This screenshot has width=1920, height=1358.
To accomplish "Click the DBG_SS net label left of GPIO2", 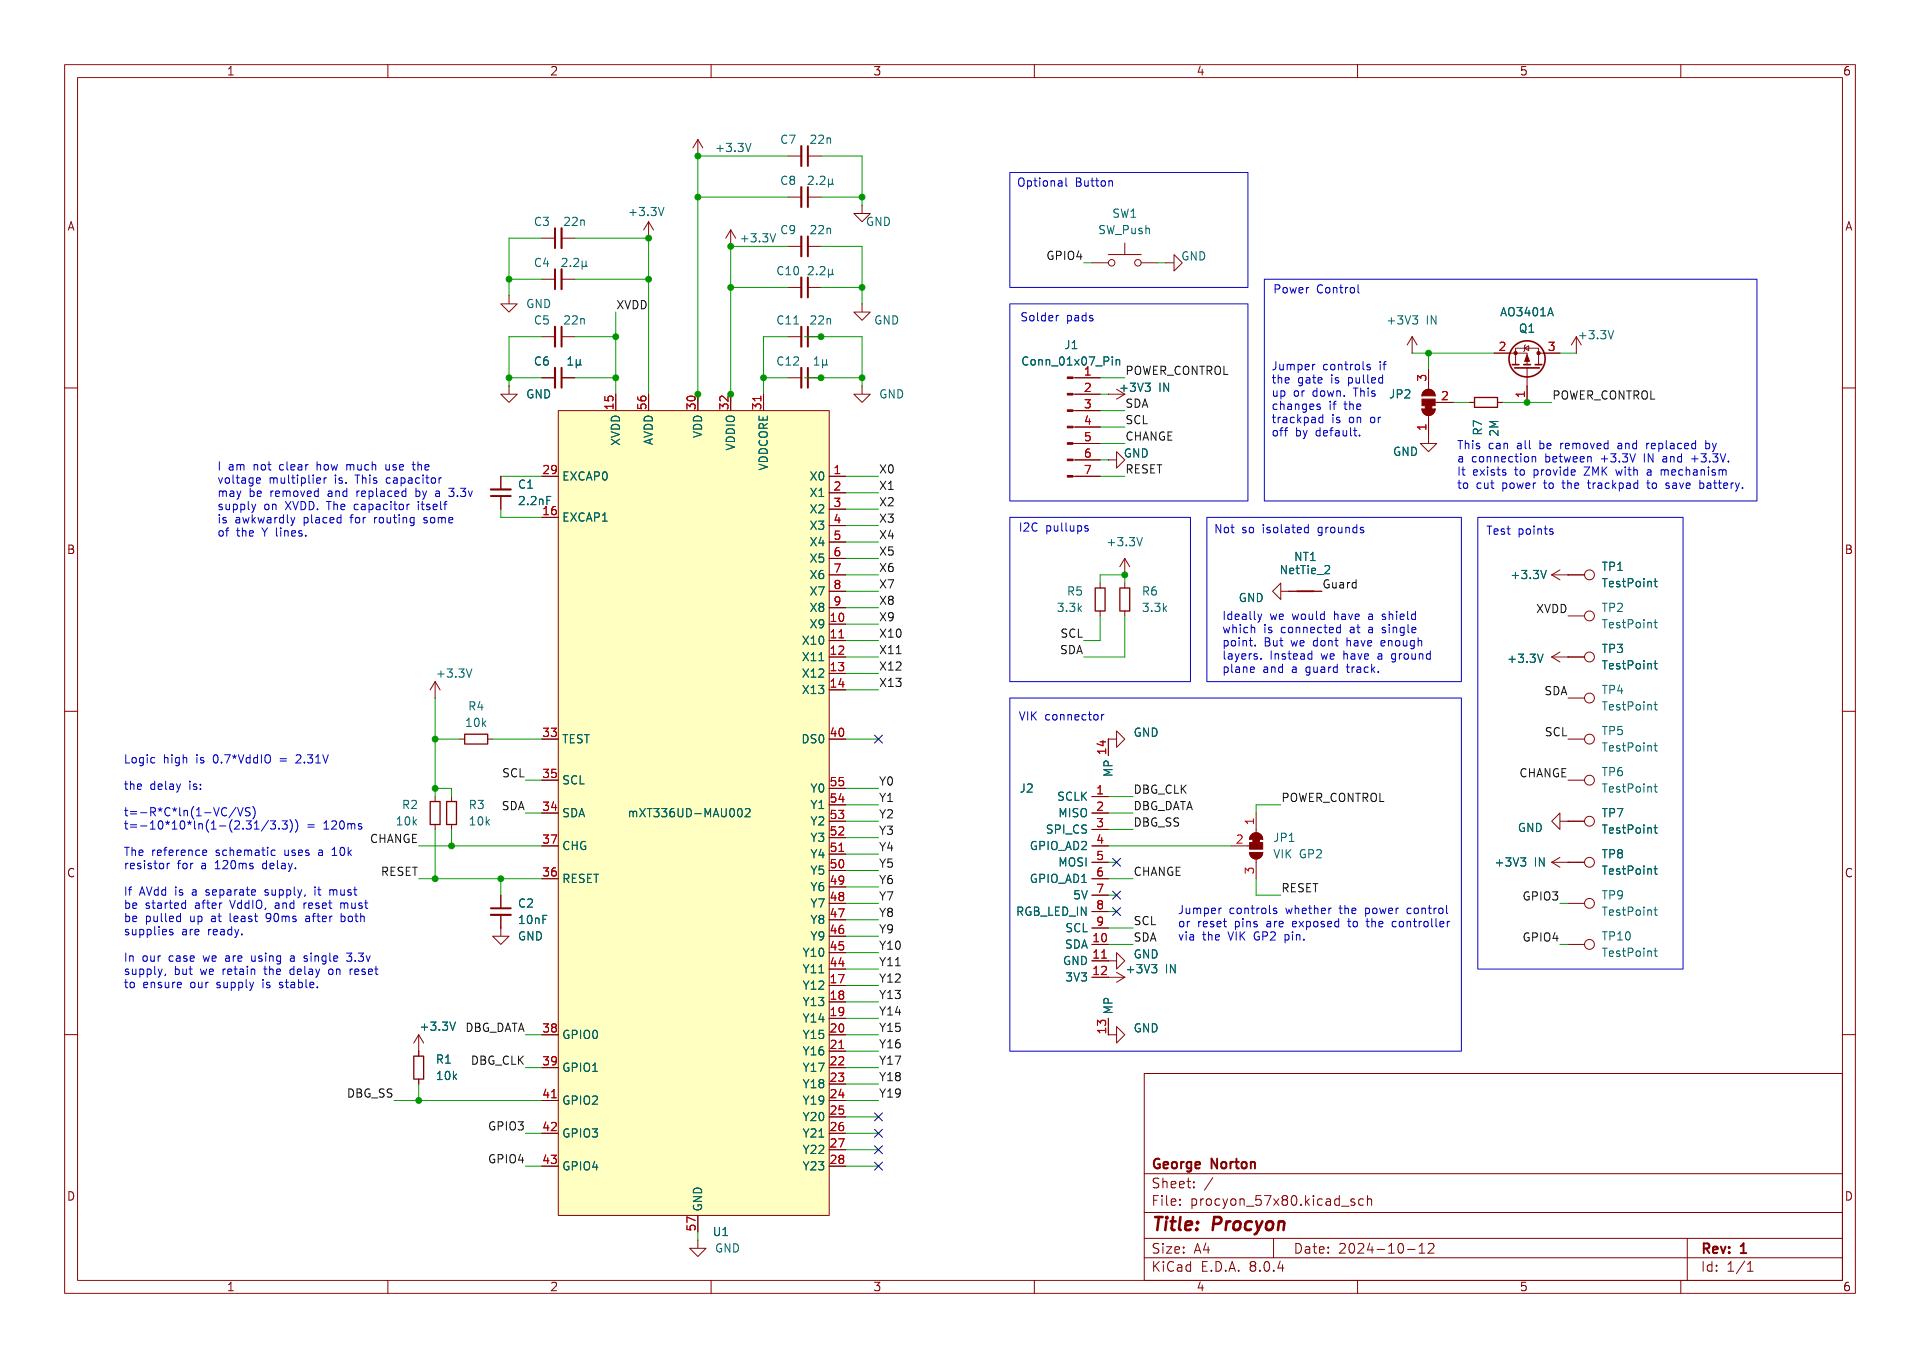I will (370, 1093).
